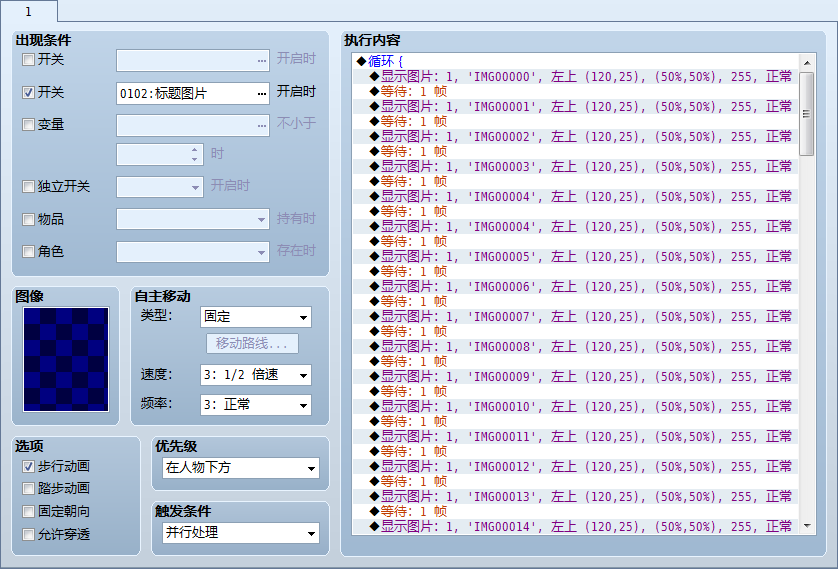838x569 pixels.
Task: Select the event graphic image box
Action: click(66, 359)
